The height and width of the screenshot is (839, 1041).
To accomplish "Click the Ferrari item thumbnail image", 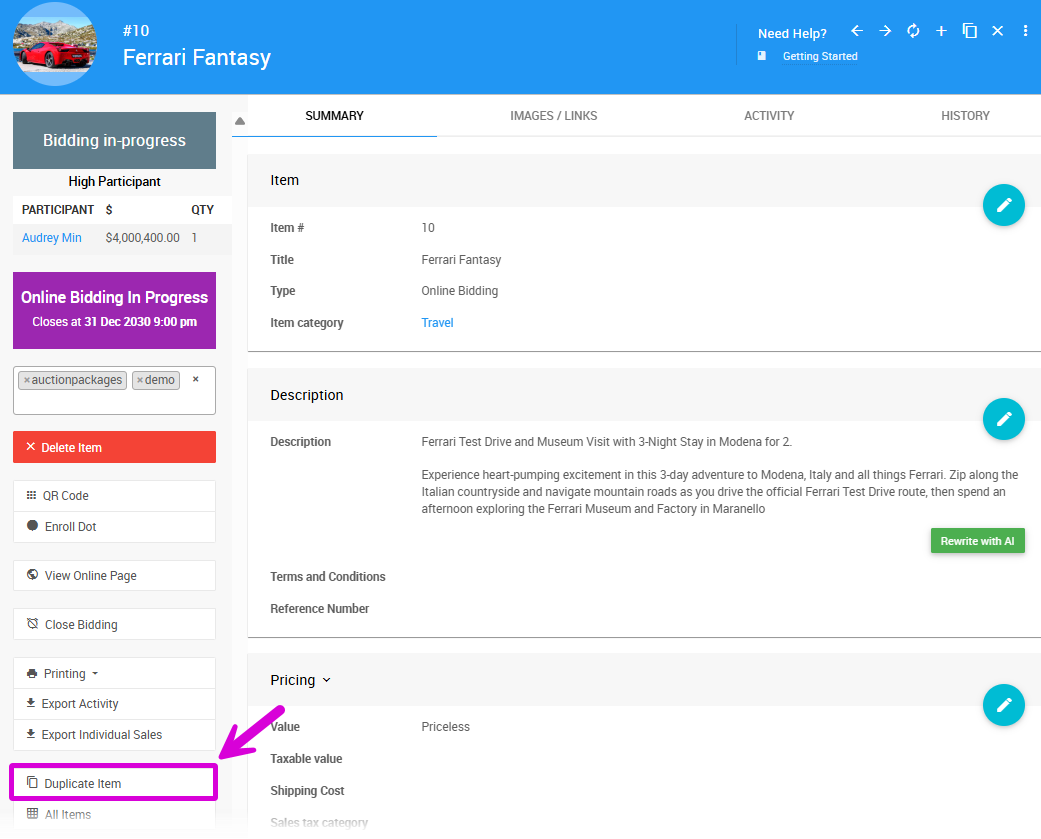I will [55, 45].
